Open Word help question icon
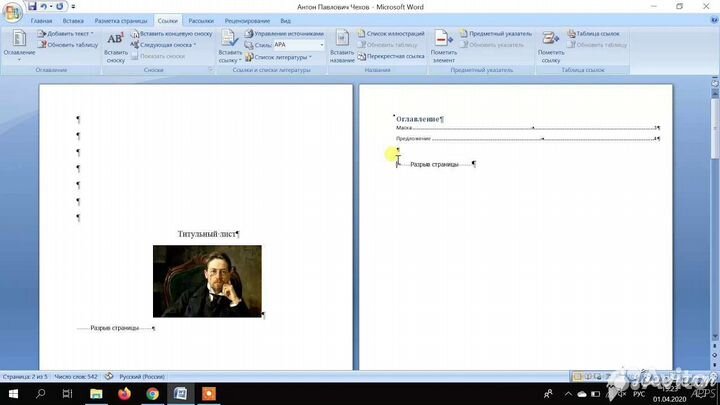 tap(714, 20)
